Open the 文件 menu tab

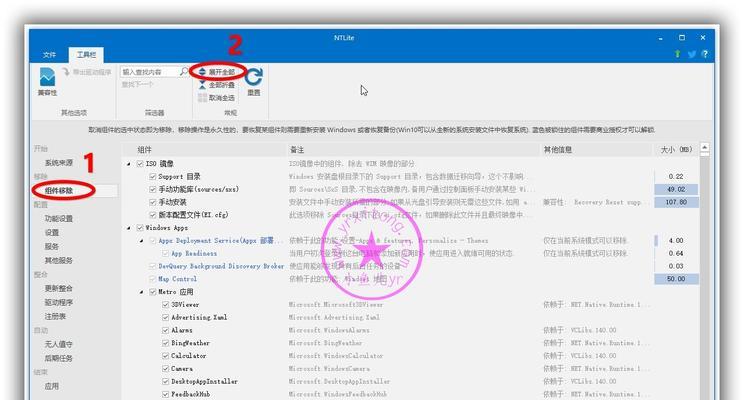pyautogui.click(x=49, y=55)
